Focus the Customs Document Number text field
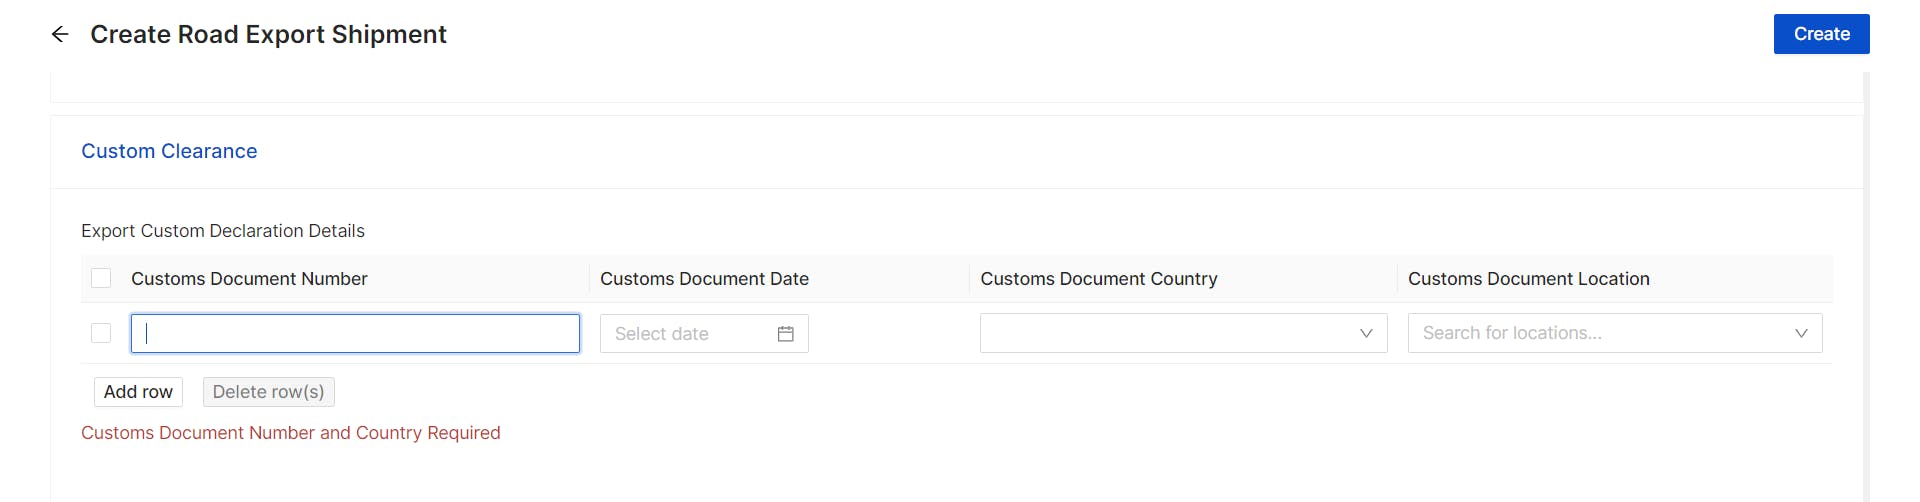 point(355,334)
